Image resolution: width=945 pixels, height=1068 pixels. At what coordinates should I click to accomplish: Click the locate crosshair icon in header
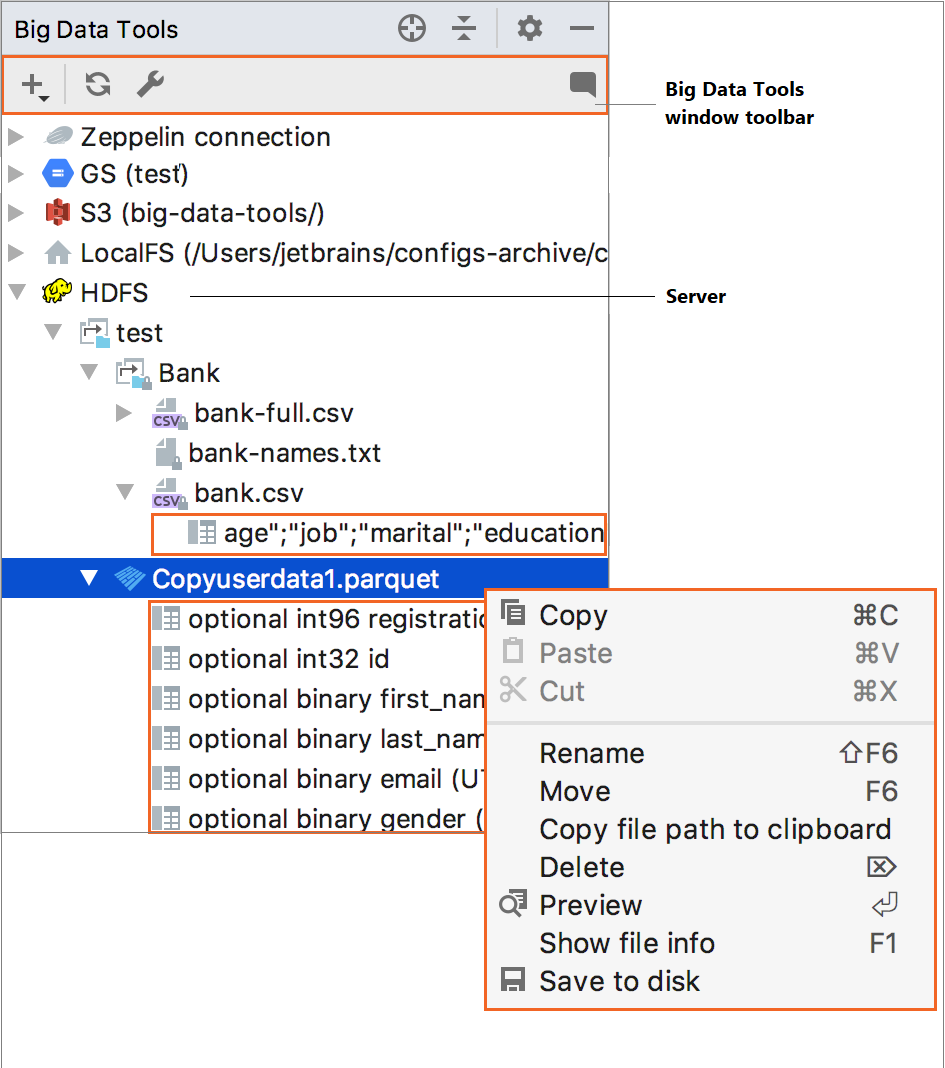(412, 29)
